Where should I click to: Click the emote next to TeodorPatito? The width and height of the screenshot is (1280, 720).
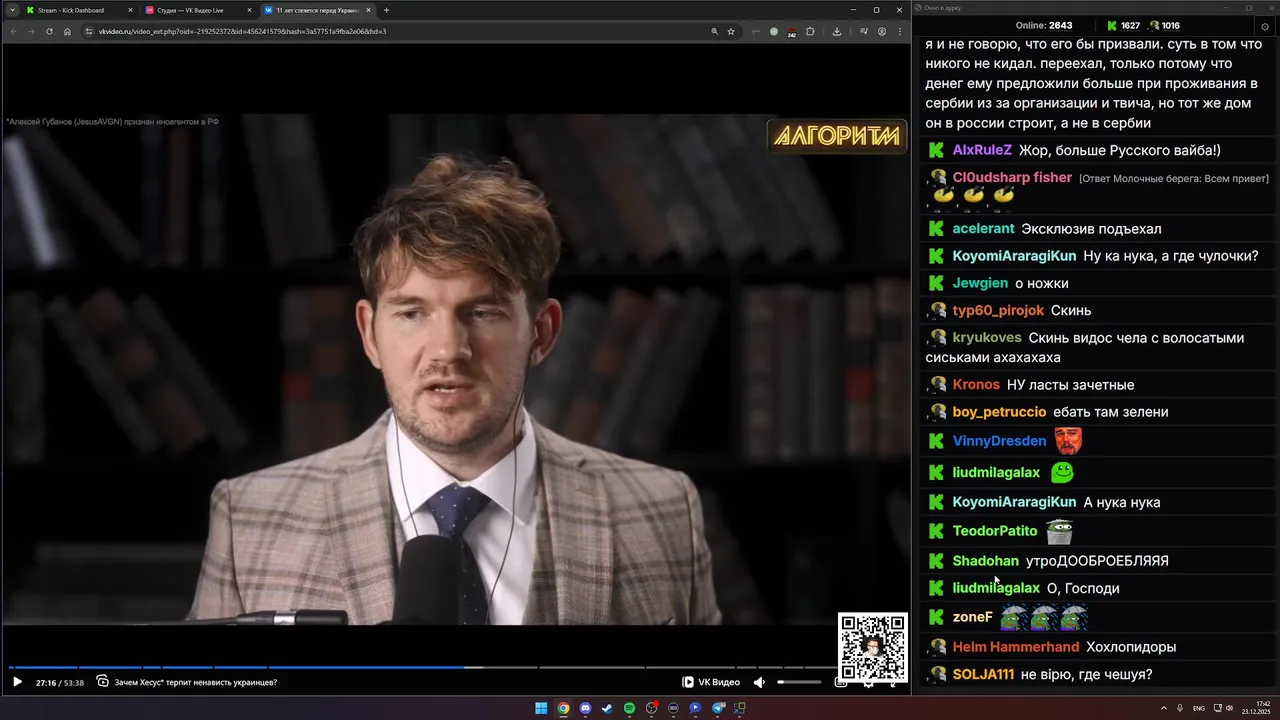pyautogui.click(x=1059, y=531)
